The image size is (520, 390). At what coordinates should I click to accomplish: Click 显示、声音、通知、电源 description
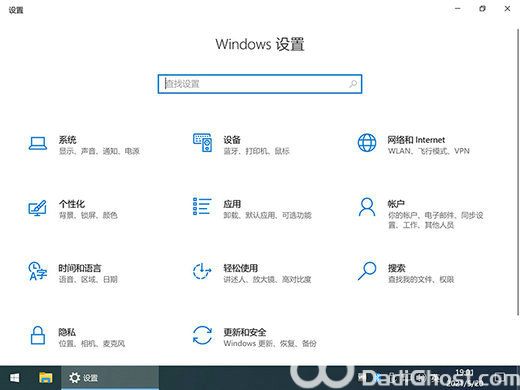99,151
